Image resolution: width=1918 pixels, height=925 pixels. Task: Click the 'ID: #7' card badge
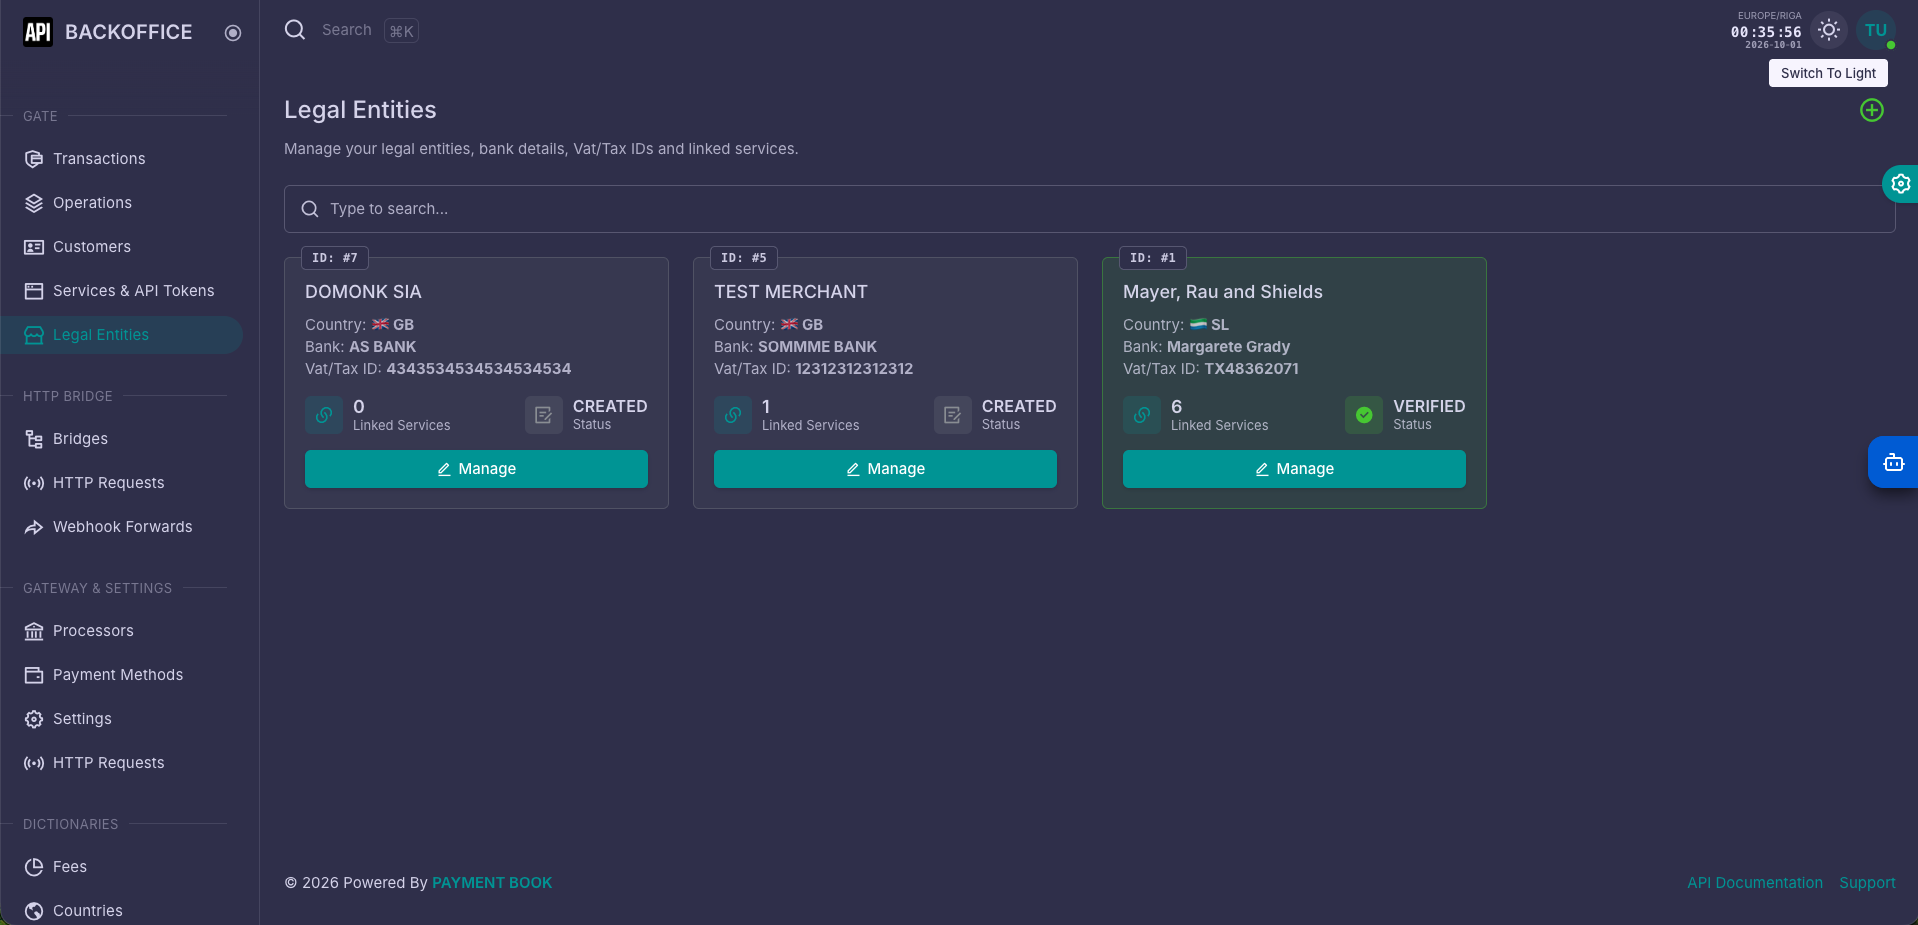tap(335, 258)
